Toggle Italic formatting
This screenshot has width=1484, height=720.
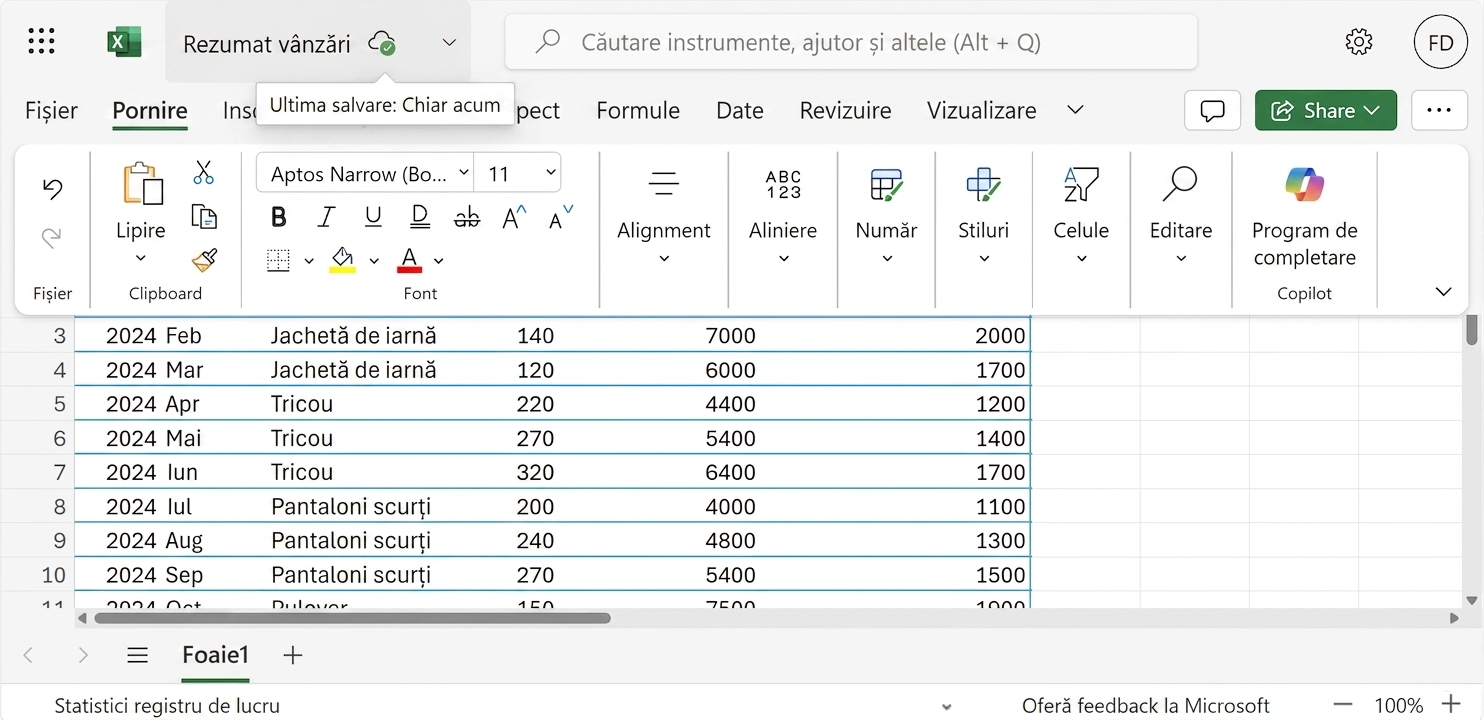[x=326, y=217]
